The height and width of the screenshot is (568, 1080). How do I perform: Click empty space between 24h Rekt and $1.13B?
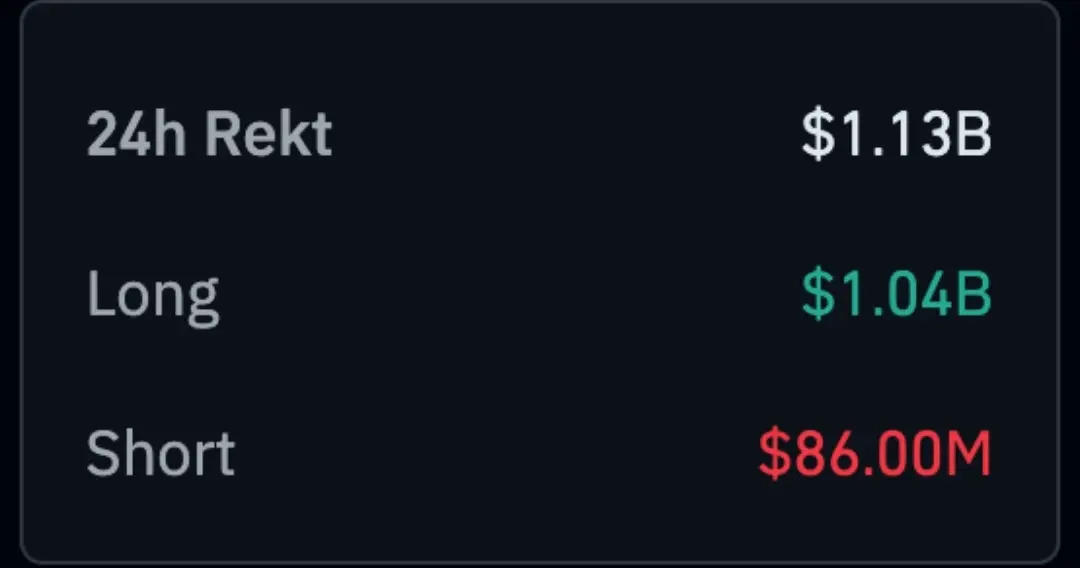click(567, 134)
